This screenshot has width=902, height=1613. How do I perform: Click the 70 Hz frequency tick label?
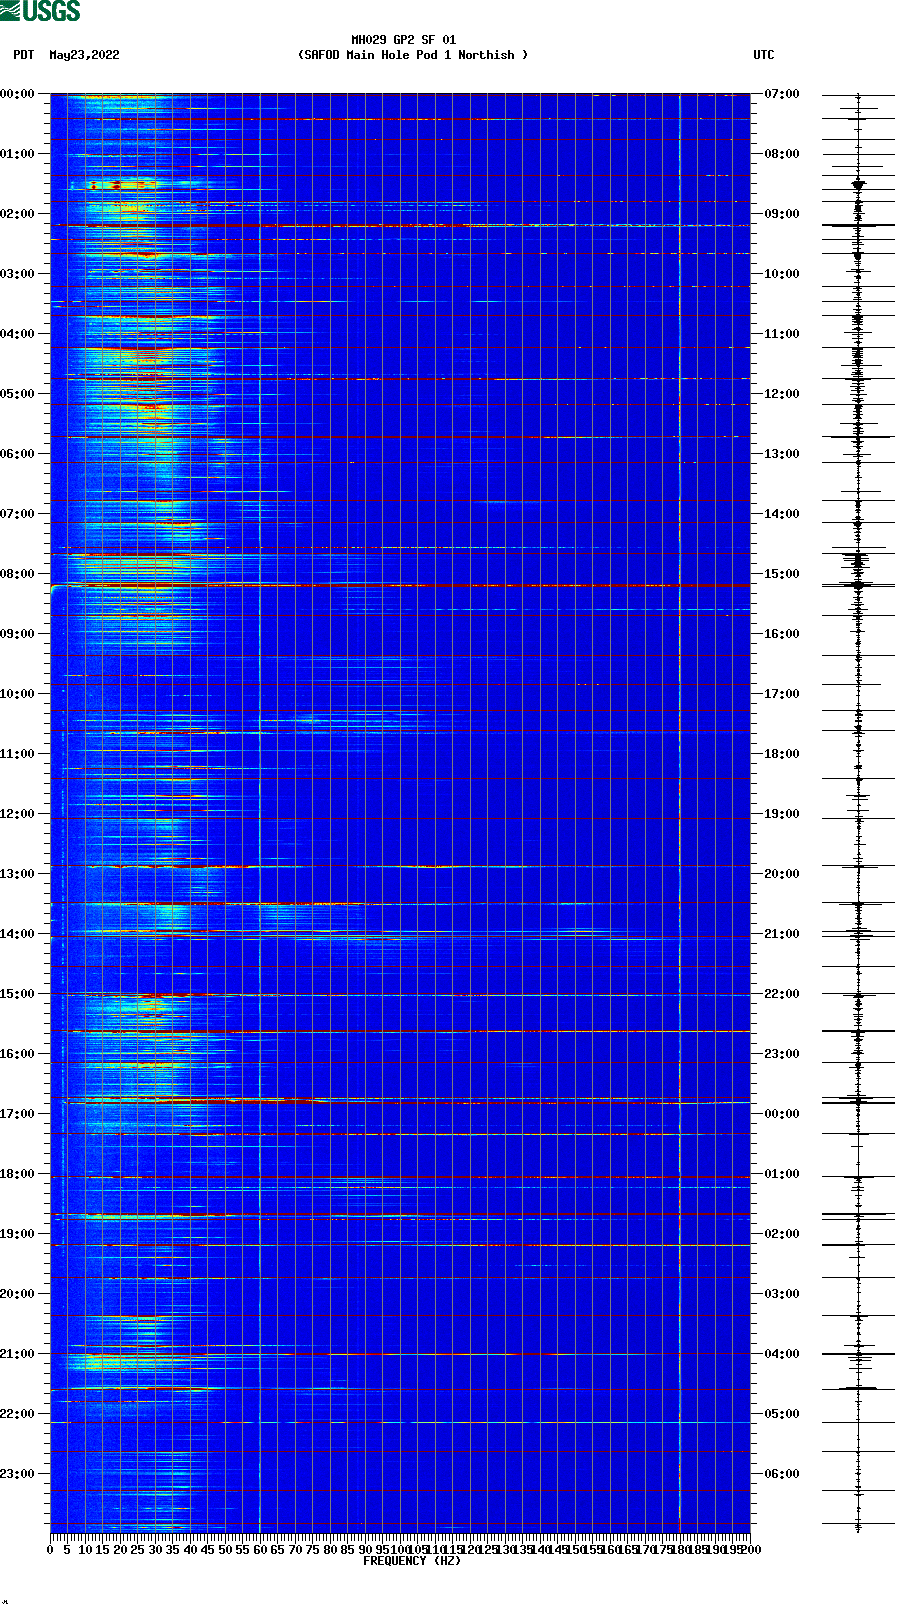click(295, 1550)
